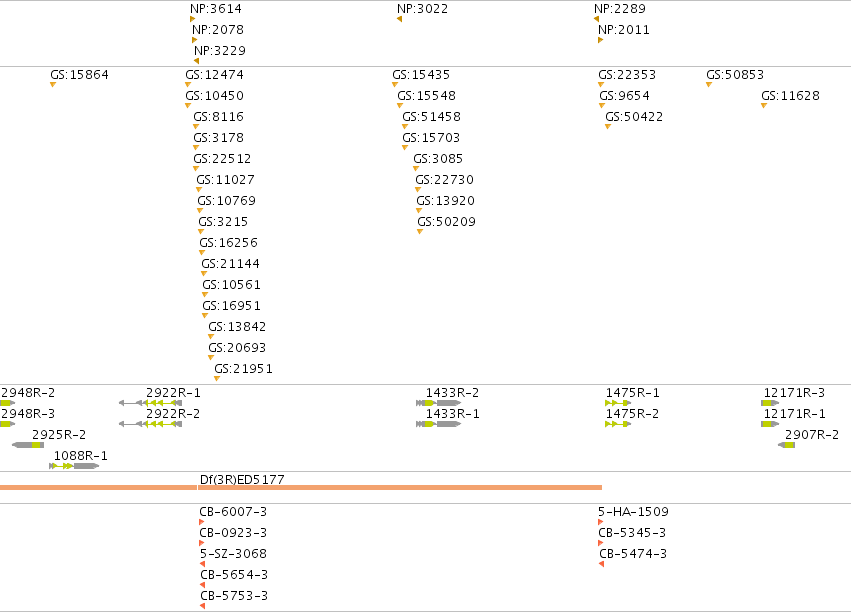Select the NP:3229 insertion label

[220, 51]
